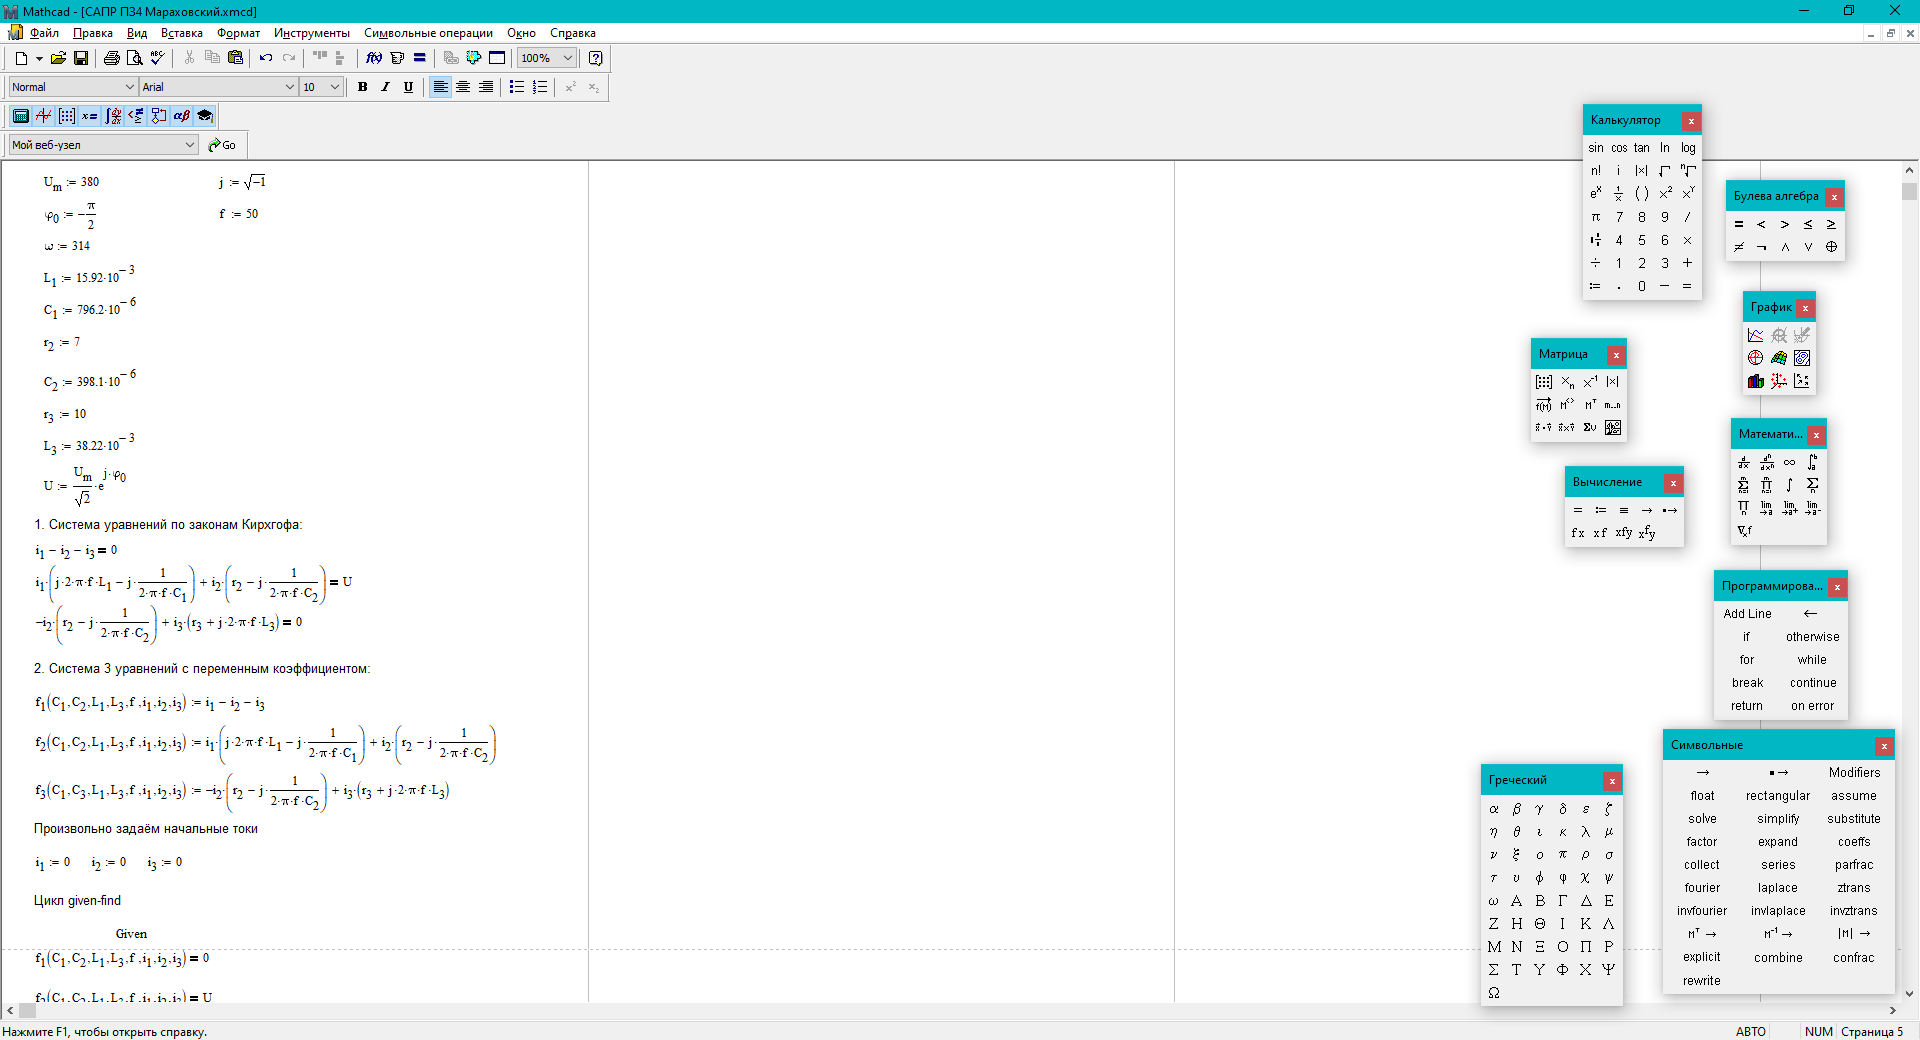Open the 100% zoom dropdown
Image resolution: width=1920 pixels, height=1040 pixels.
click(x=547, y=58)
